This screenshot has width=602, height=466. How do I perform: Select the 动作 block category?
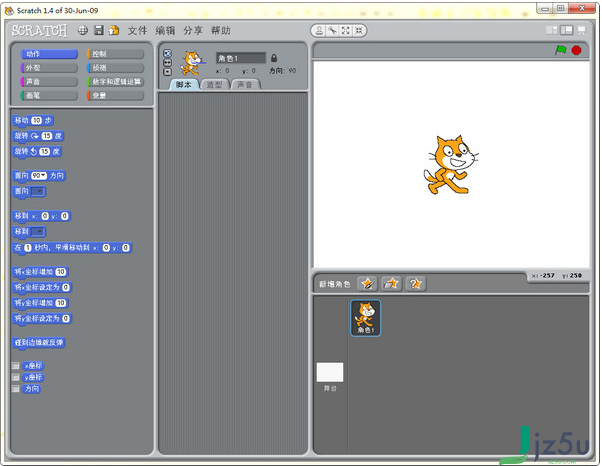point(49,54)
